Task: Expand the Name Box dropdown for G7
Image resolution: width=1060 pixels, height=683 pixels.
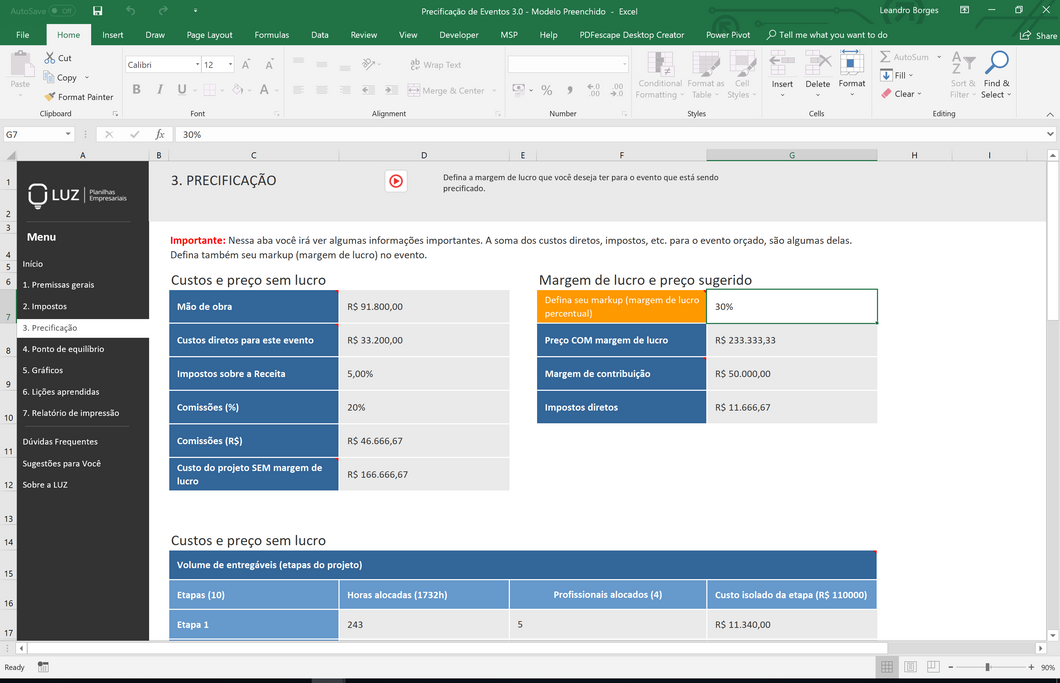Action: point(68,134)
